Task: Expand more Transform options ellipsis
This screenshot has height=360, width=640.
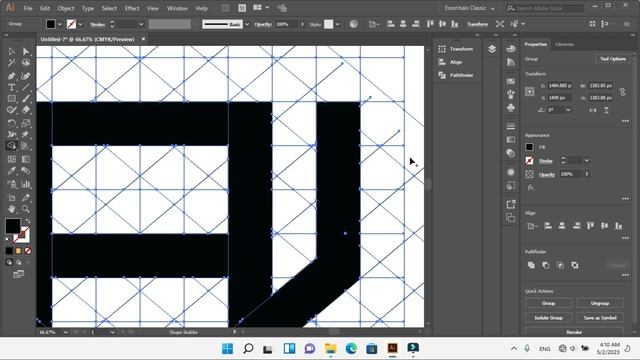Action: pyautogui.click(x=625, y=121)
